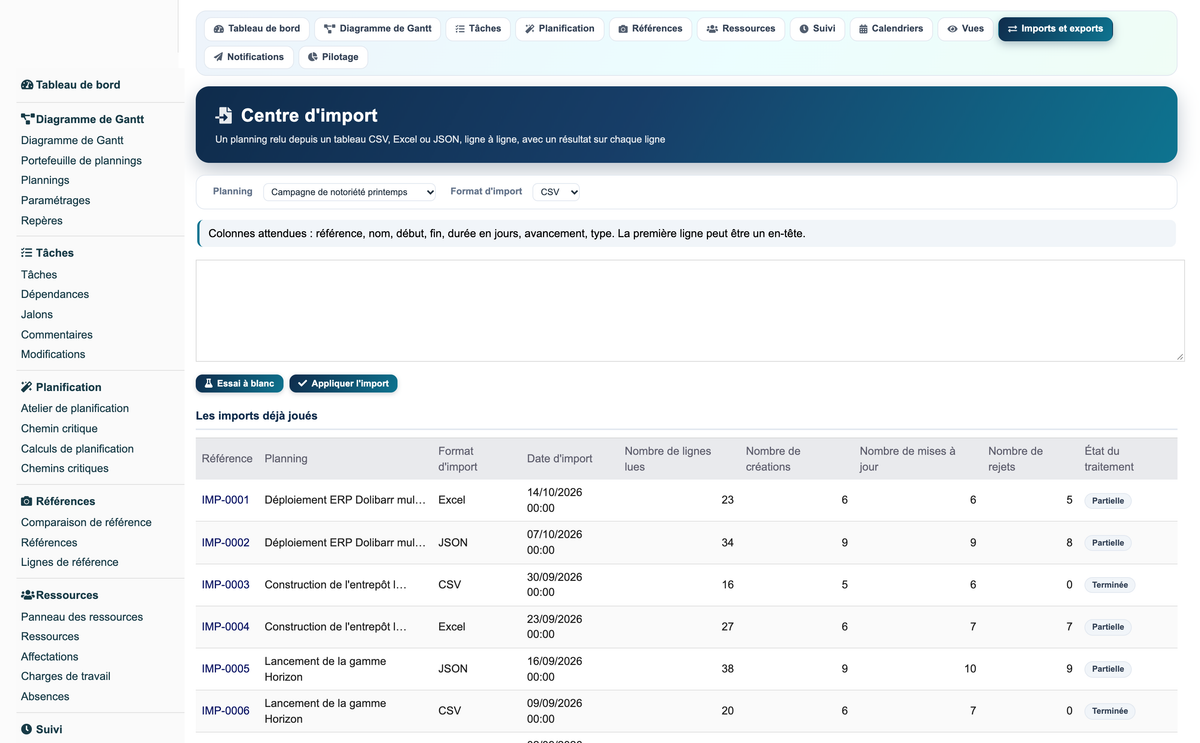Click into the import data text area
This screenshot has width=1200, height=743.
(x=690, y=311)
